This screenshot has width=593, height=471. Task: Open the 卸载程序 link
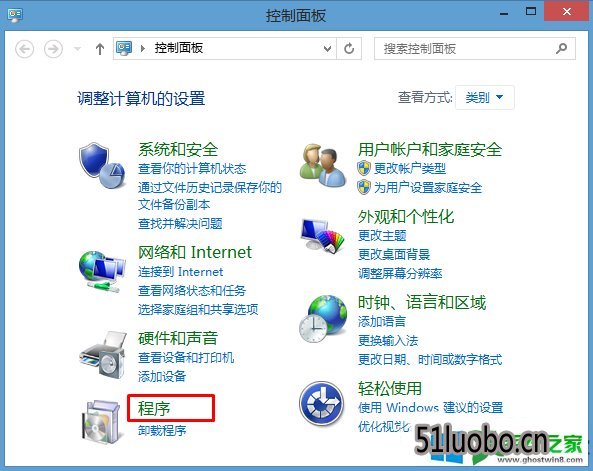pos(162,431)
